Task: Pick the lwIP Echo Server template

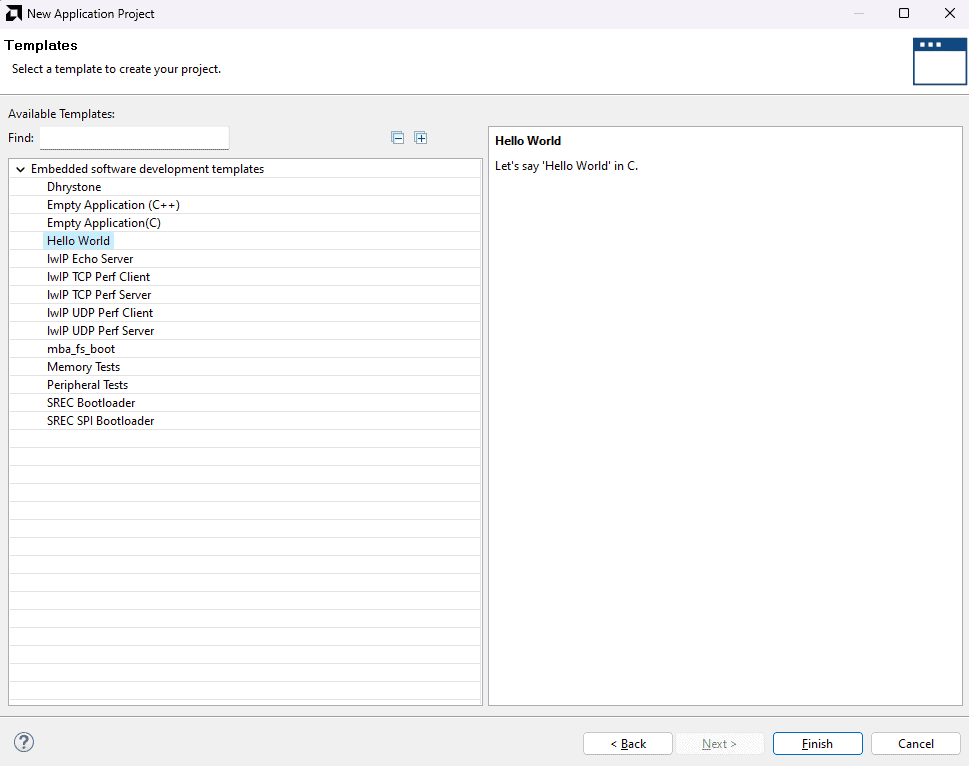Action: (90, 259)
